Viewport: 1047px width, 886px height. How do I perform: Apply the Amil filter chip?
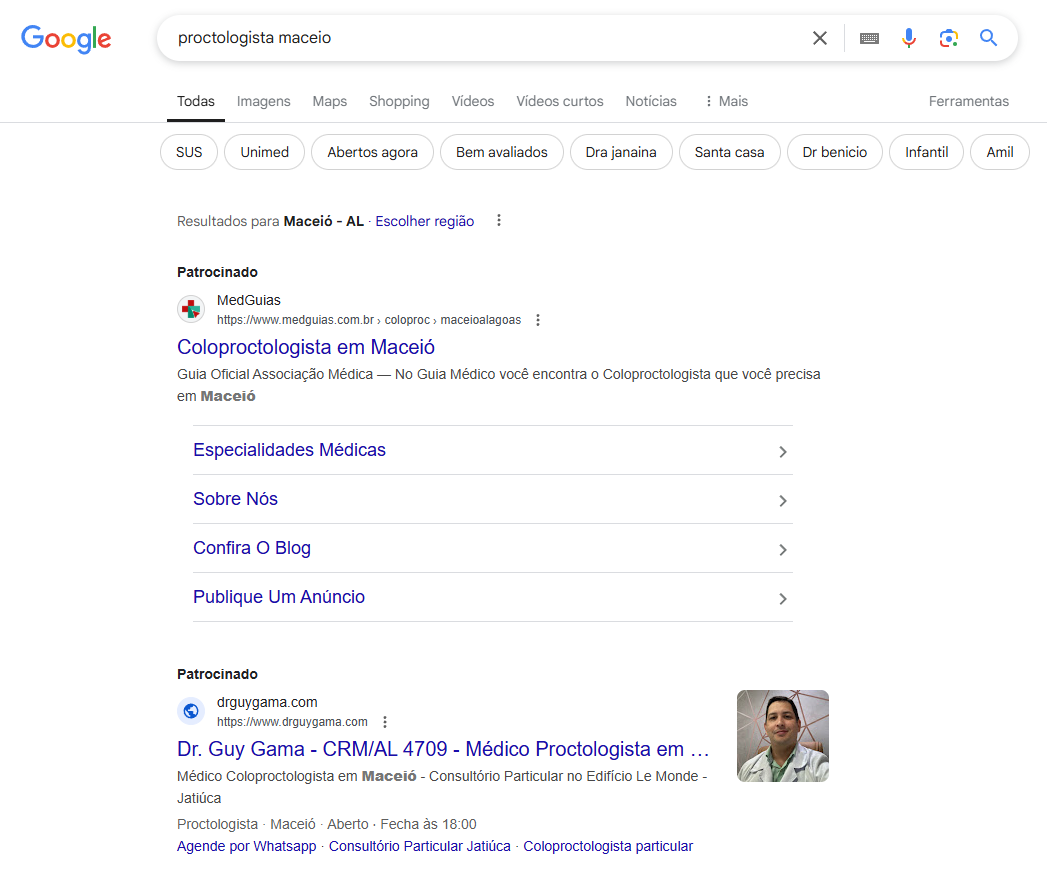[1000, 152]
